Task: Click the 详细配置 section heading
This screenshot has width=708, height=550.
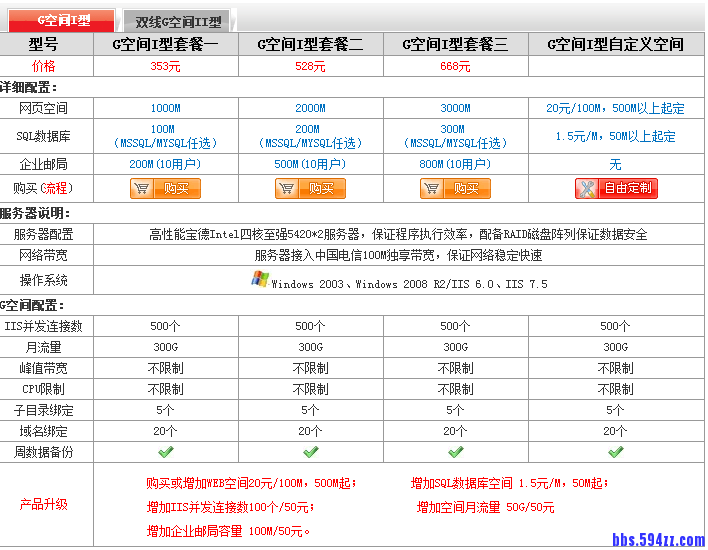Action: point(28,87)
